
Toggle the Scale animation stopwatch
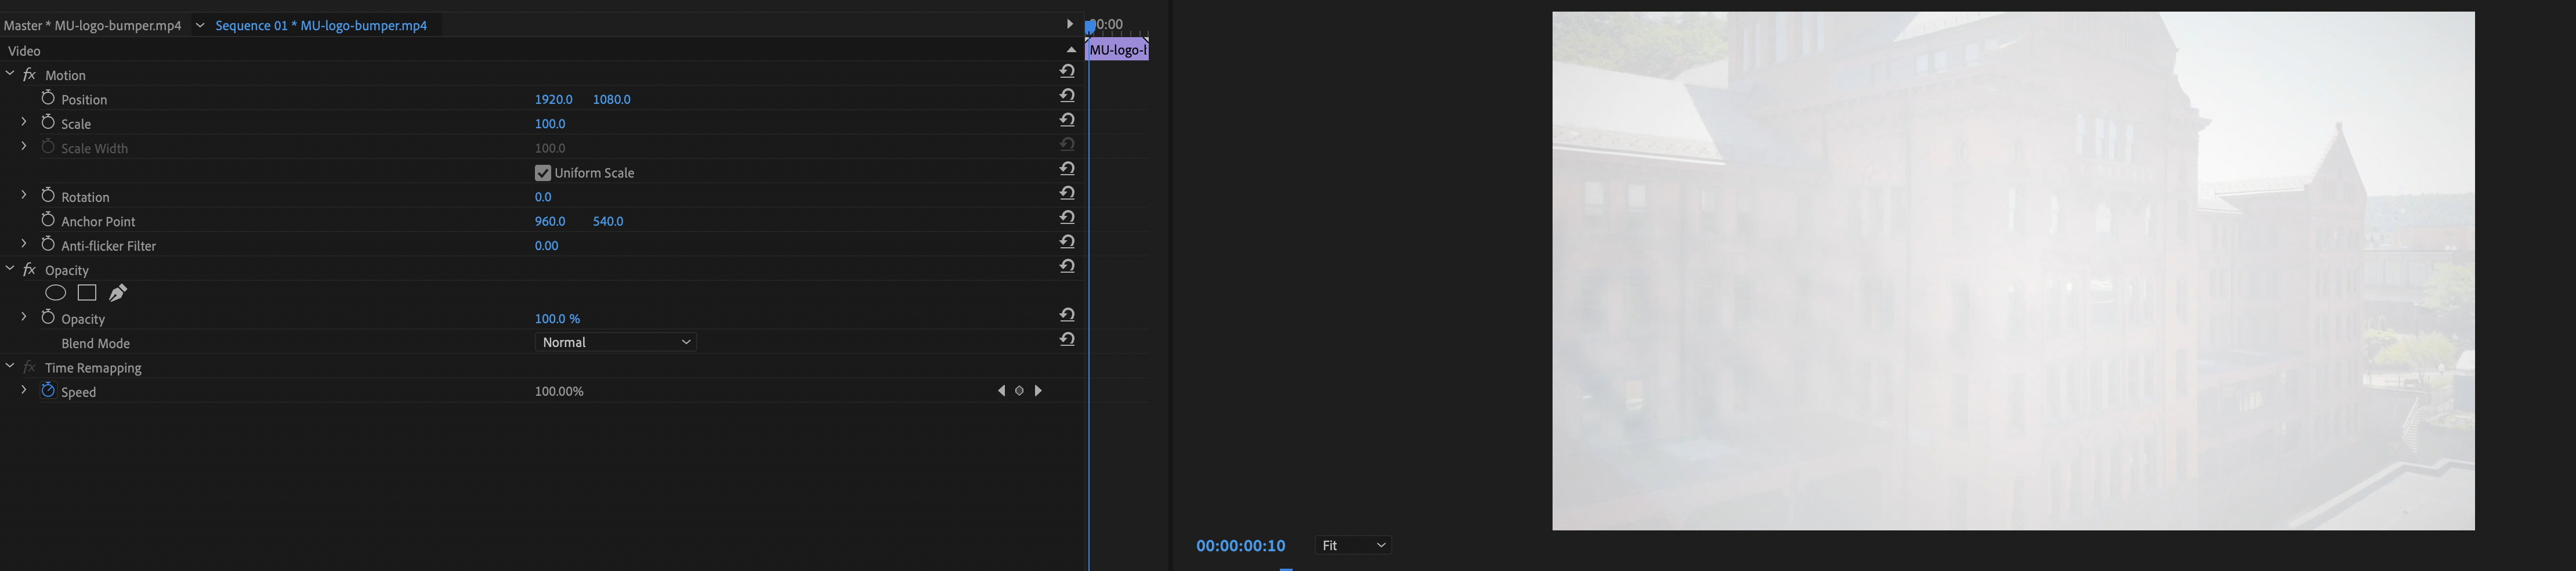(48, 122)
